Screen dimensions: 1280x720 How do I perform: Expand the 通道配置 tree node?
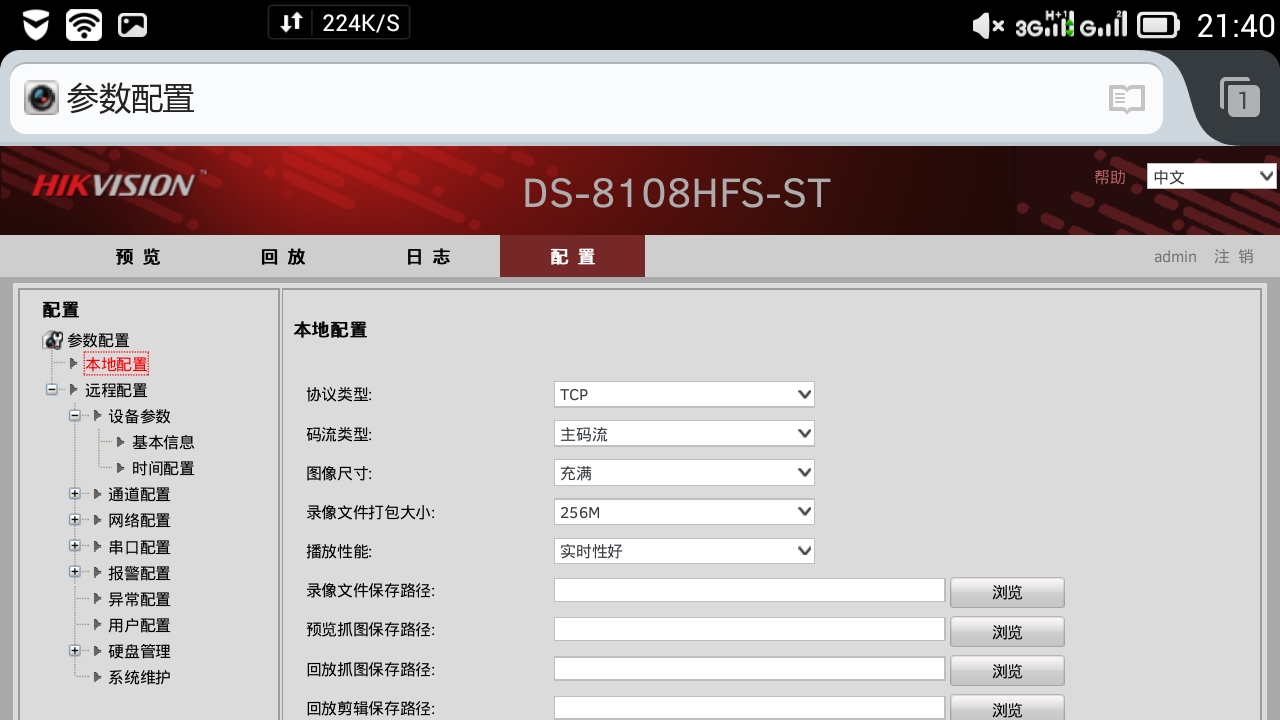pyautogui.click(x=74, y=494)
